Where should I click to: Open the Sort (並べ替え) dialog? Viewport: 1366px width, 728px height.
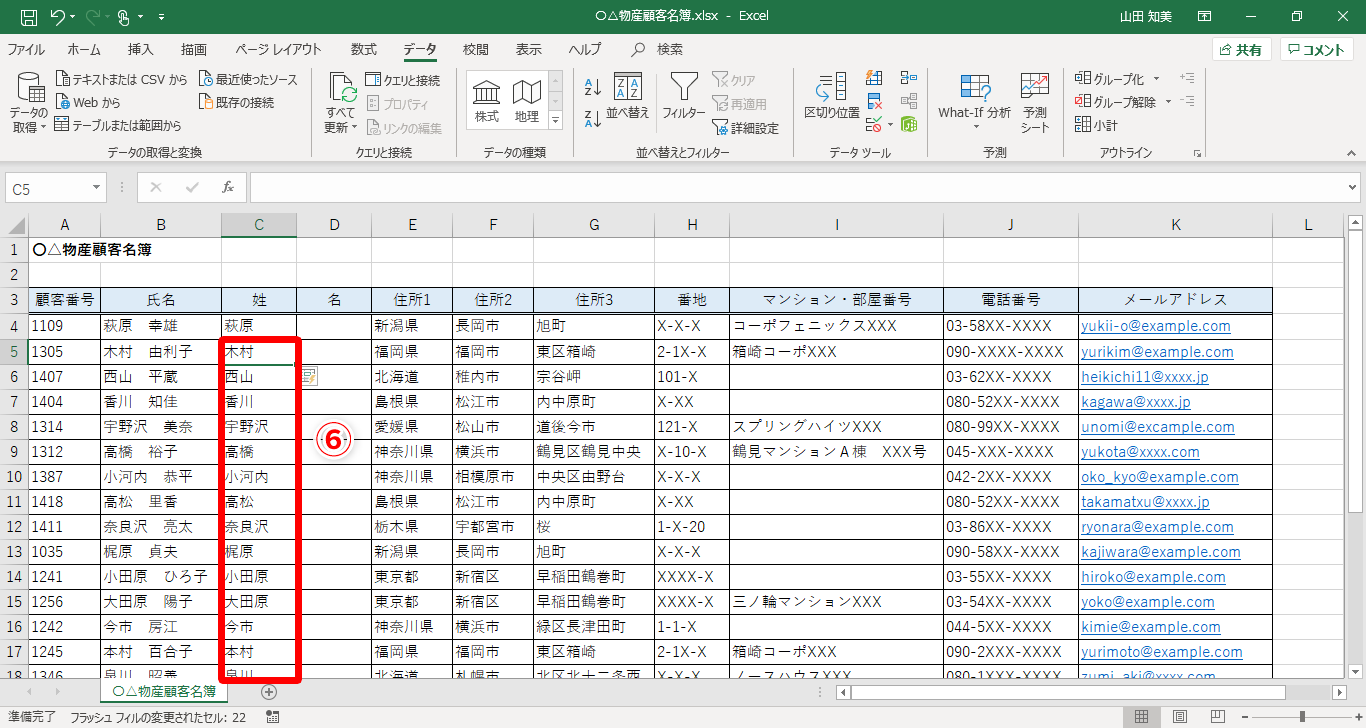tap(628, 97)
